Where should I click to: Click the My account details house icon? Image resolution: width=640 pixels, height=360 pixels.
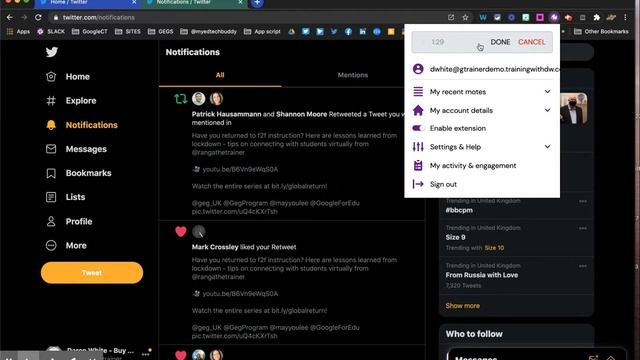click(418, 110)
